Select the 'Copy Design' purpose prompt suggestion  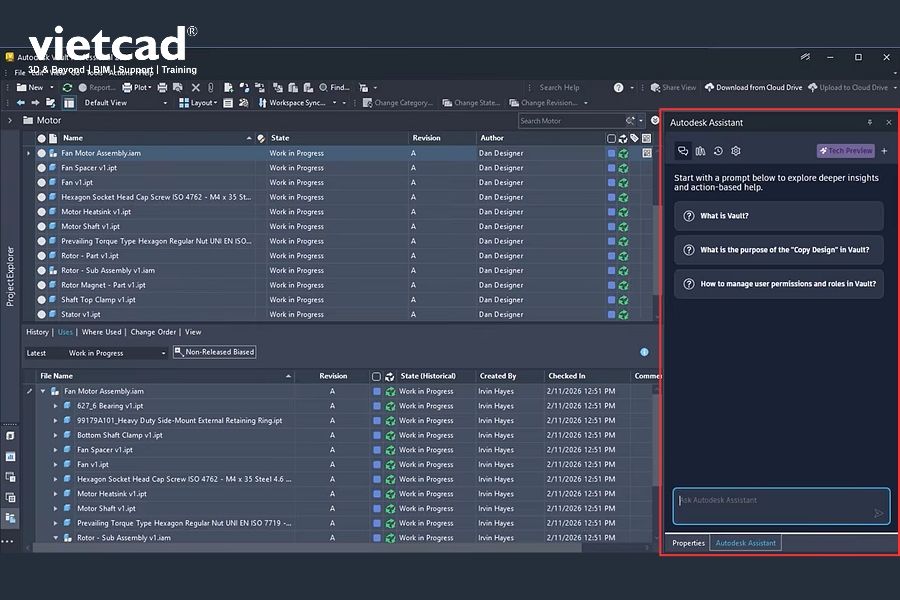coord(779,250)
